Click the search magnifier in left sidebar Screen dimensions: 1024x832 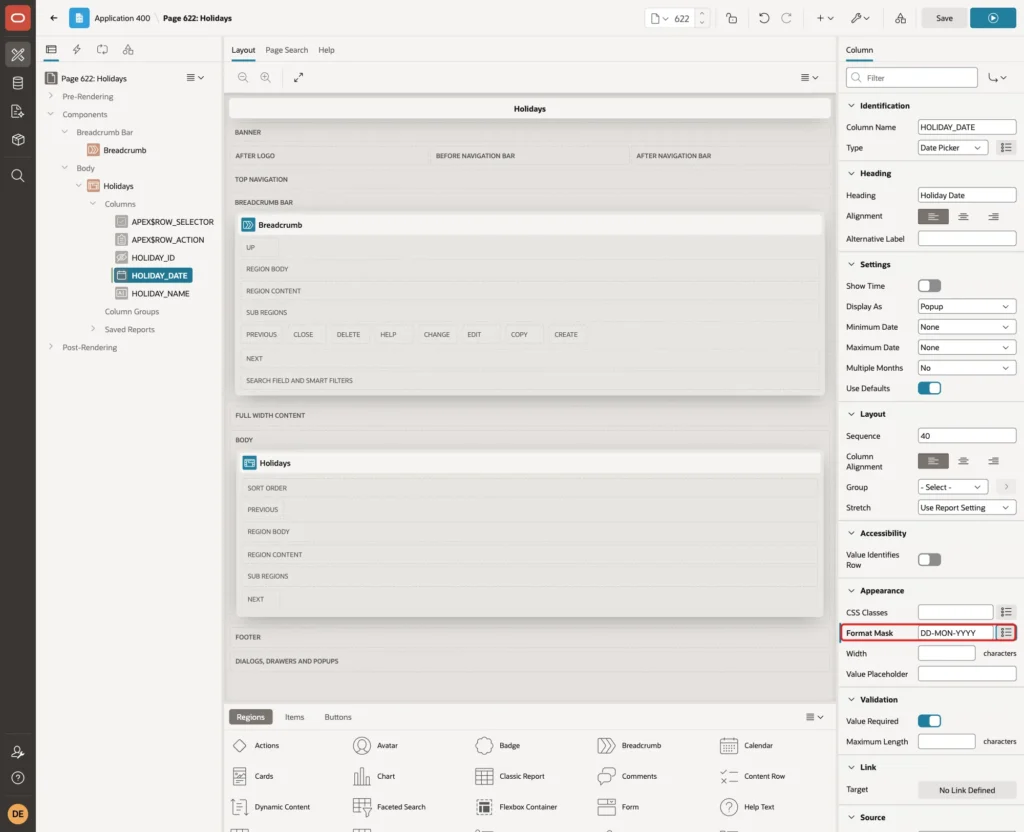[x=18, y=176]
